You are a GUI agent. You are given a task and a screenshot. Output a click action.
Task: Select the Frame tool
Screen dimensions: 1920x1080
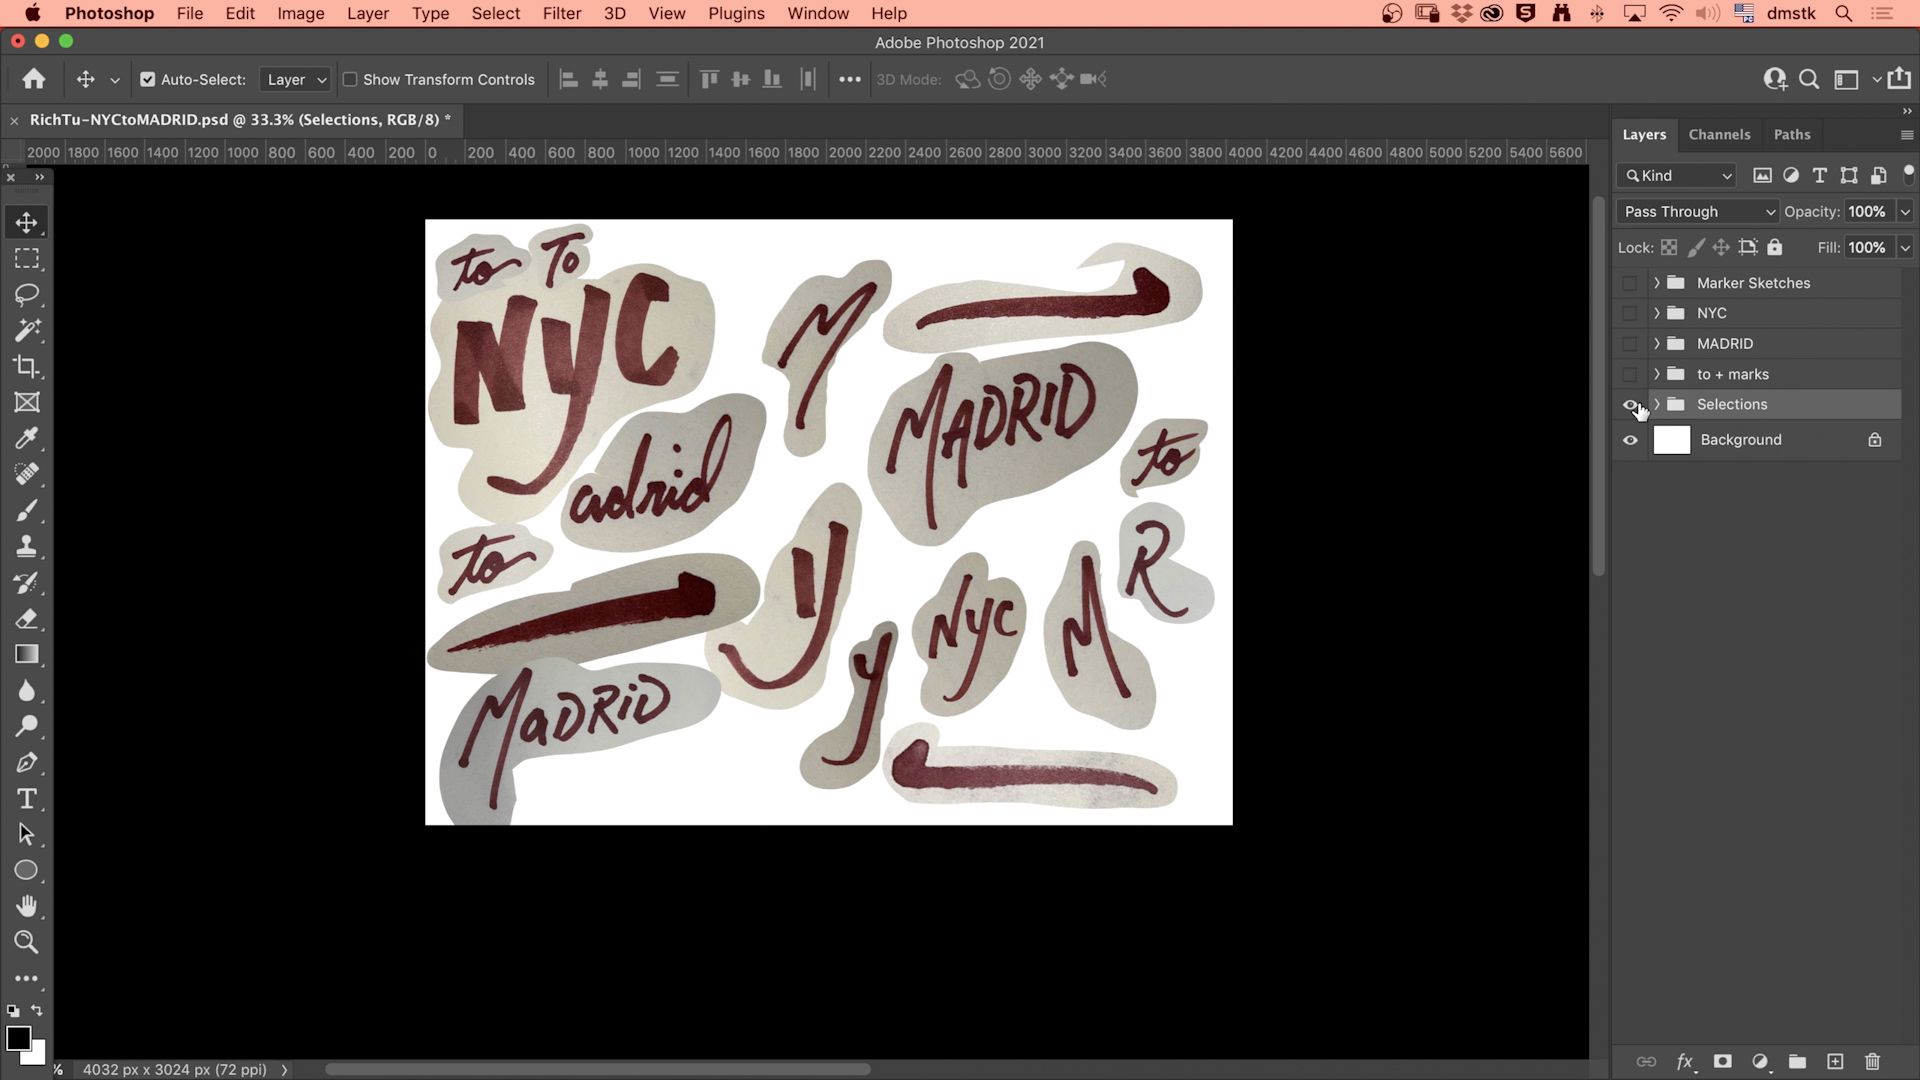tap(27, 402)
